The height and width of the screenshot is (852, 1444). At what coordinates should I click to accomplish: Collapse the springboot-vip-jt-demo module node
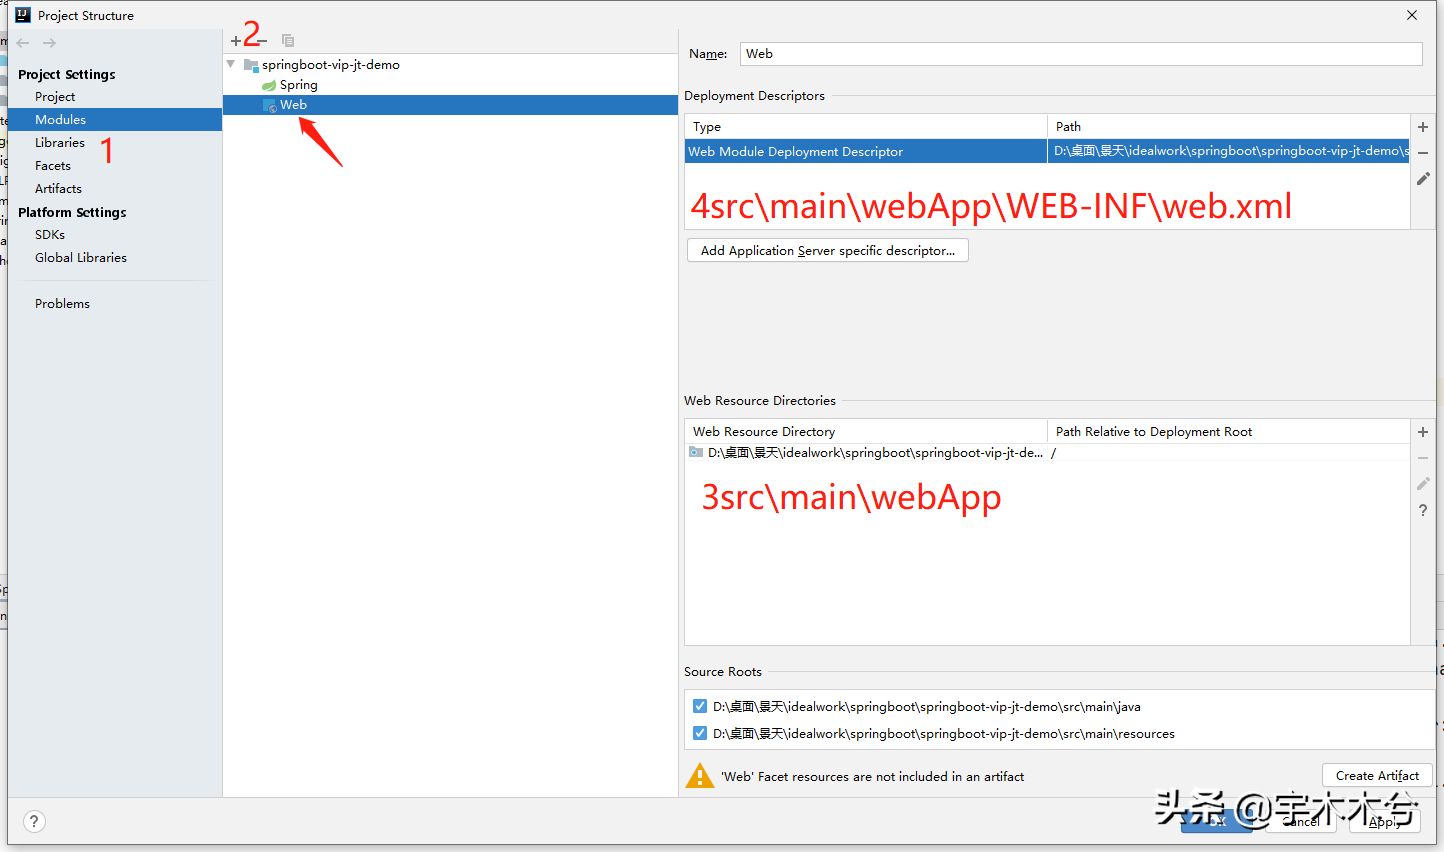tap(231, 64)
